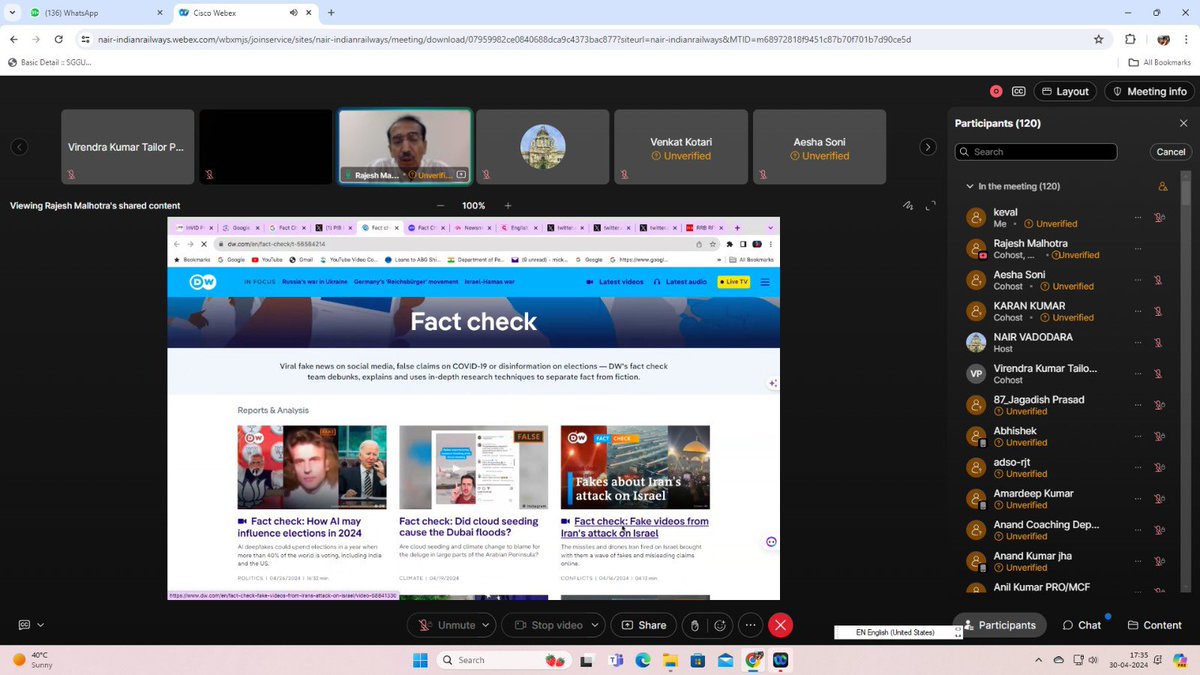1200x675 pixels.
Task: Open the Content panel
Action: (x=1155, y=625)
